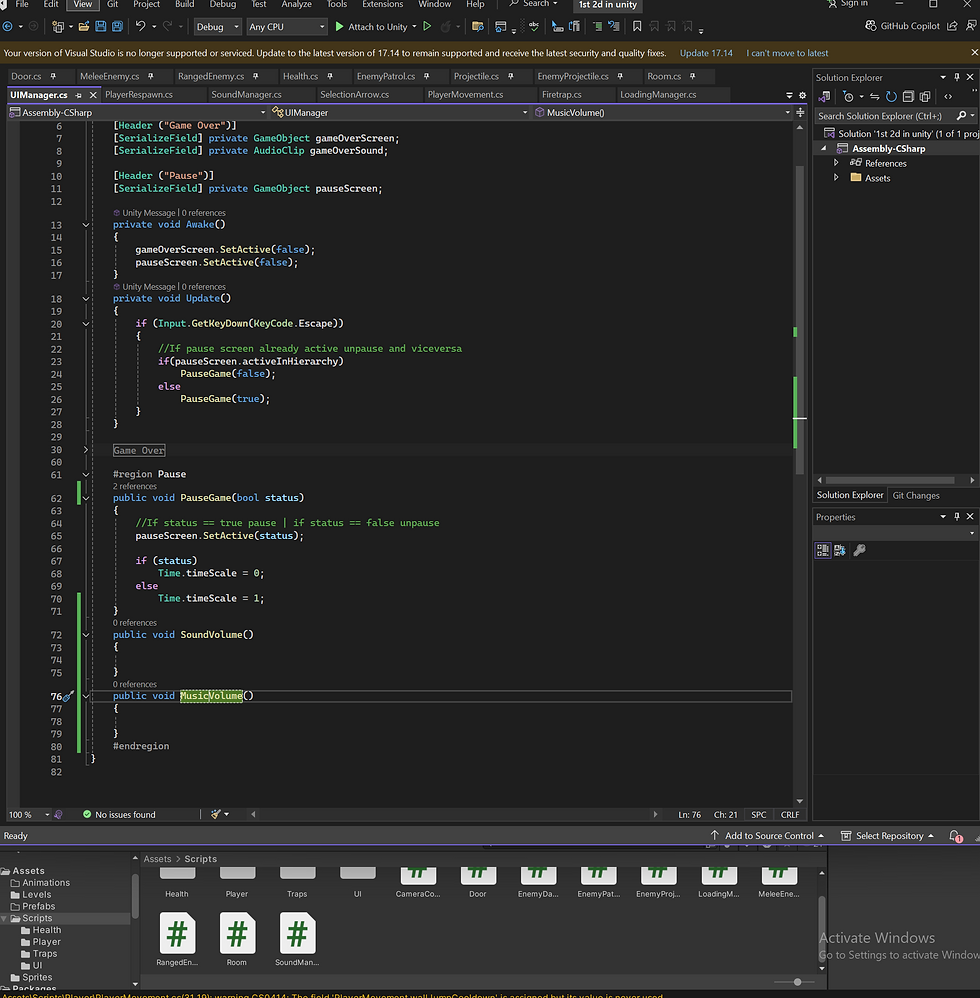Start debugging with Attach to Unity
This screenshot has width=980, height=998.
tap(371, 27)
